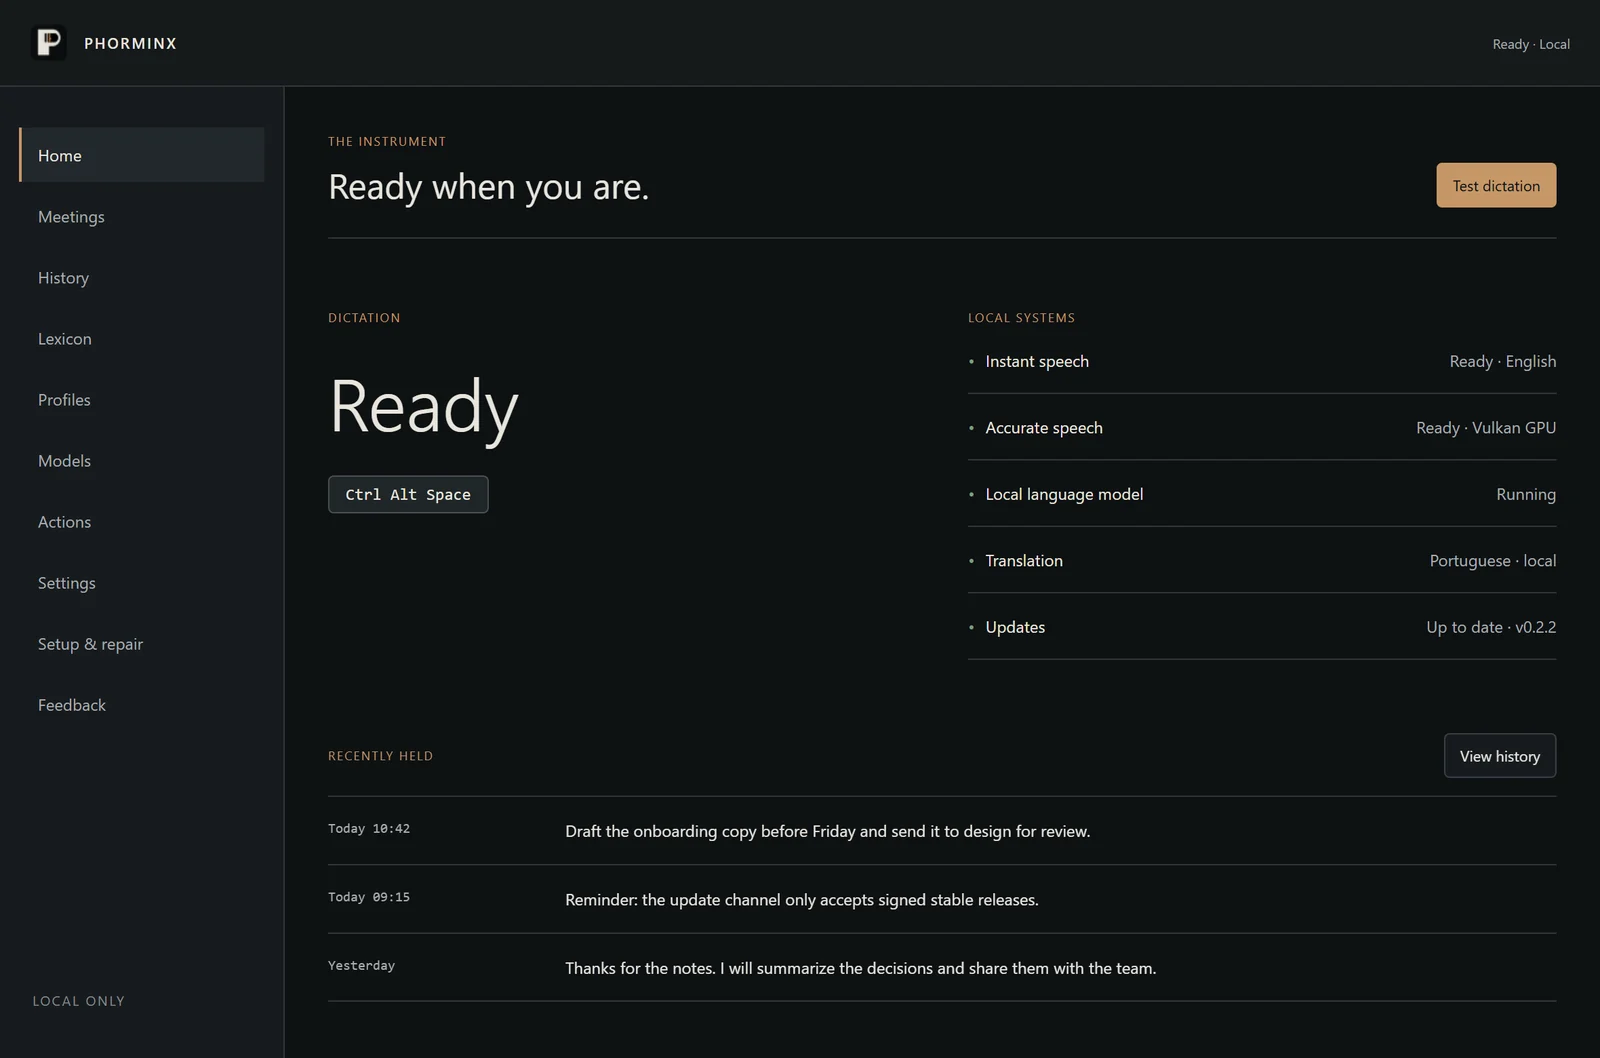Click the Local language model row
Screen dimensions: 1600x1058
(1262, 494)
